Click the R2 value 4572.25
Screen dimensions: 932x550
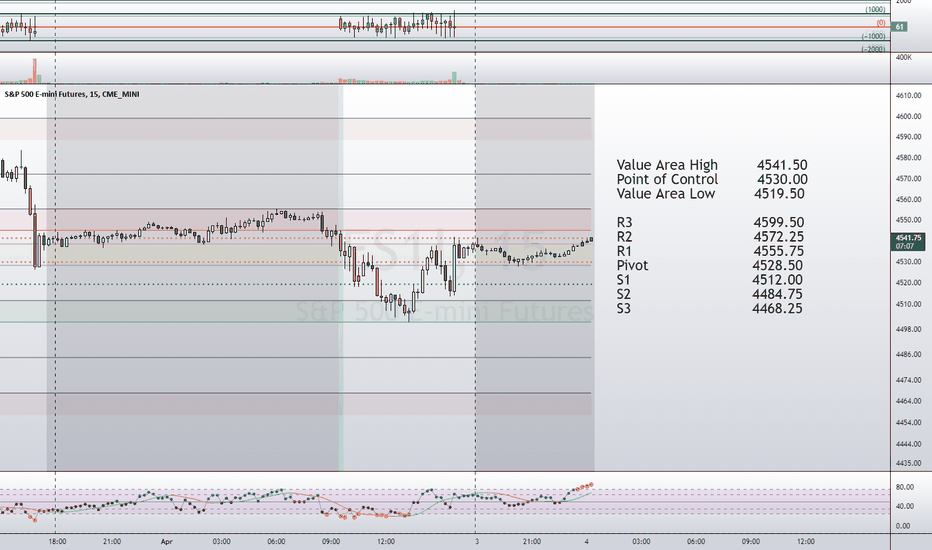point(779,237)
